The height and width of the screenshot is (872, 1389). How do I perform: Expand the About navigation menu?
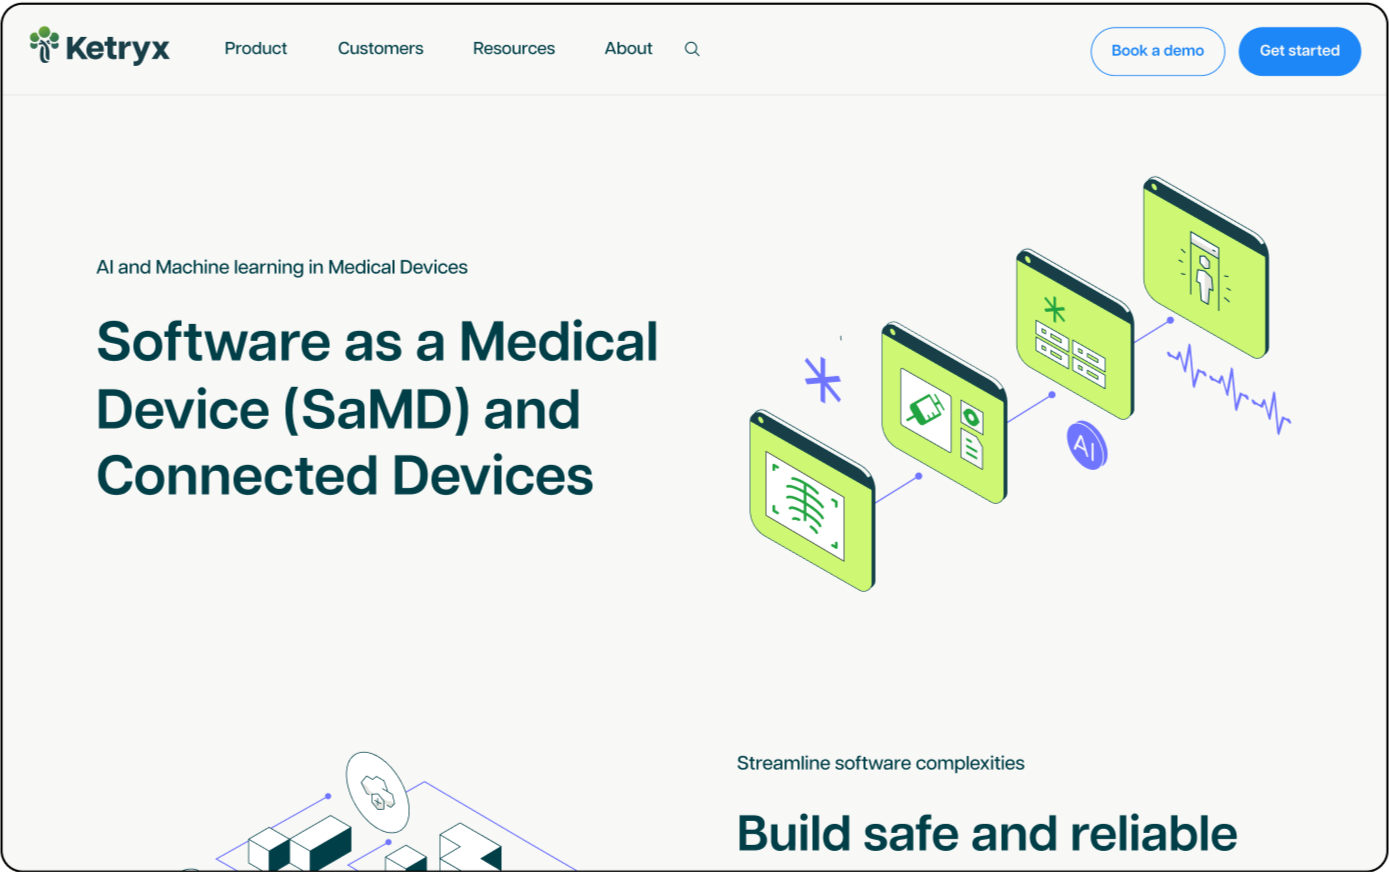[628, 49]
